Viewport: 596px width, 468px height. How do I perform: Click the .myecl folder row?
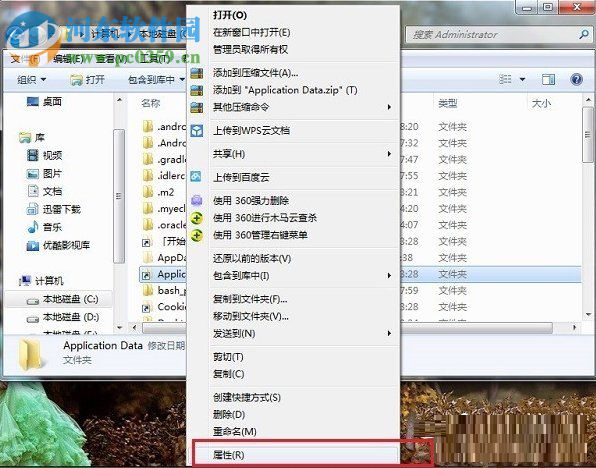pos(163,208)
